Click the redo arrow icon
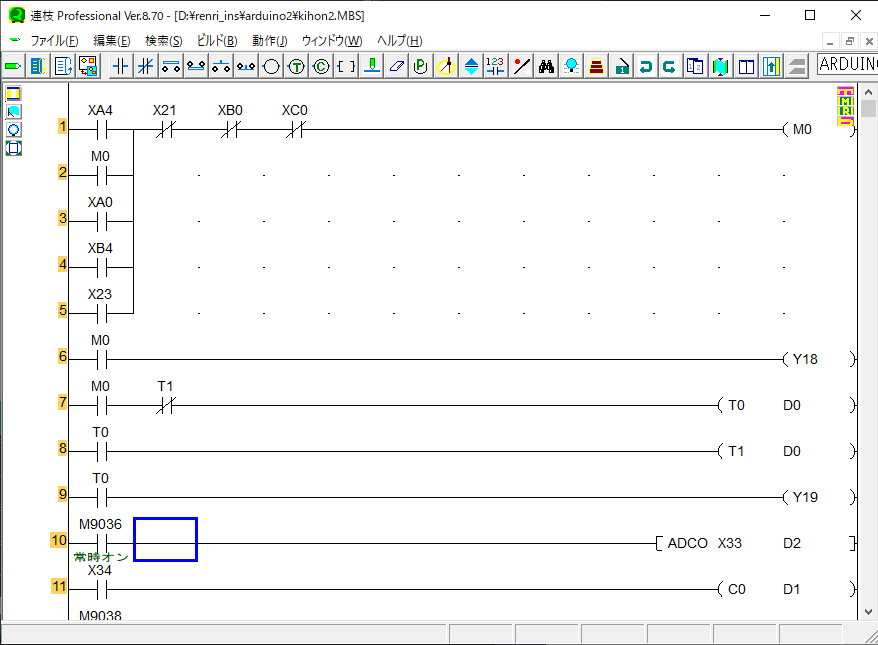This screenshot has width=878, height=645. point(670,66)
